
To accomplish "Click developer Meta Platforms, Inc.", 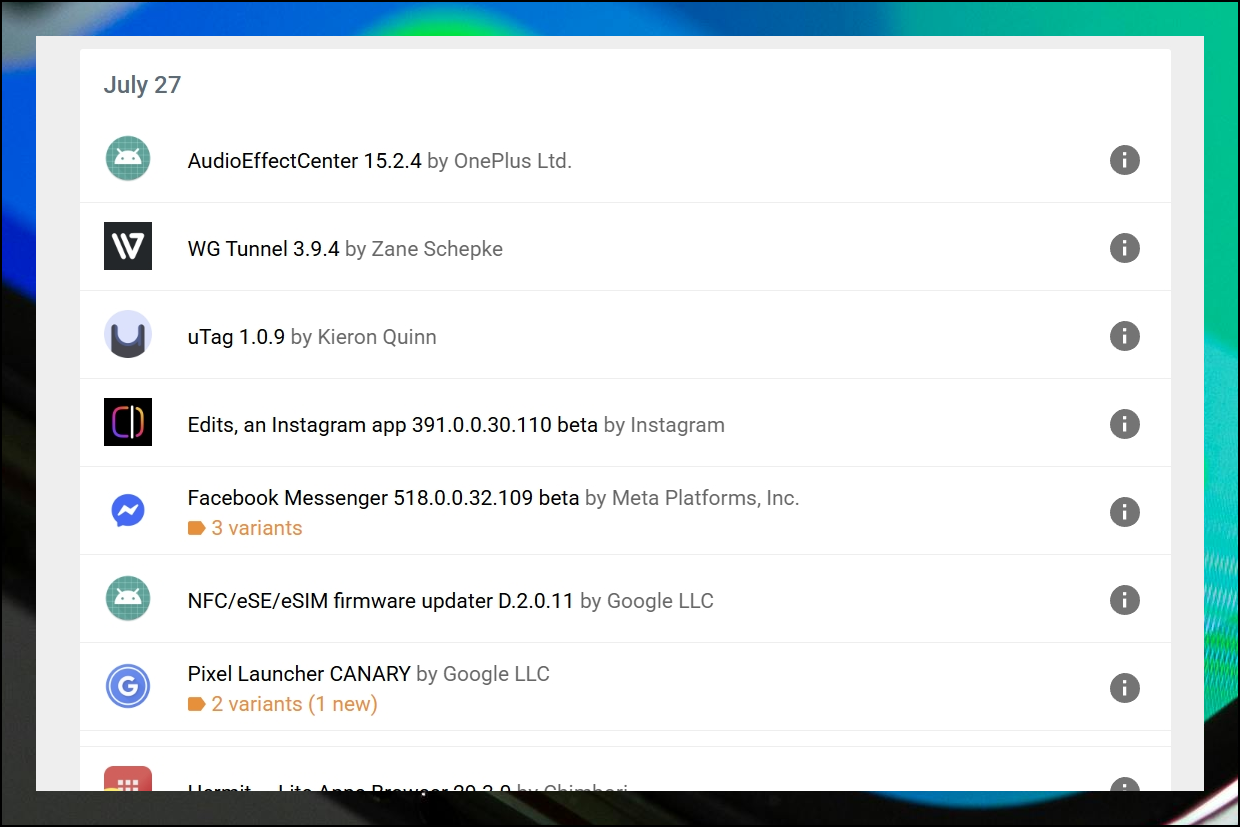I will (705, 498).
